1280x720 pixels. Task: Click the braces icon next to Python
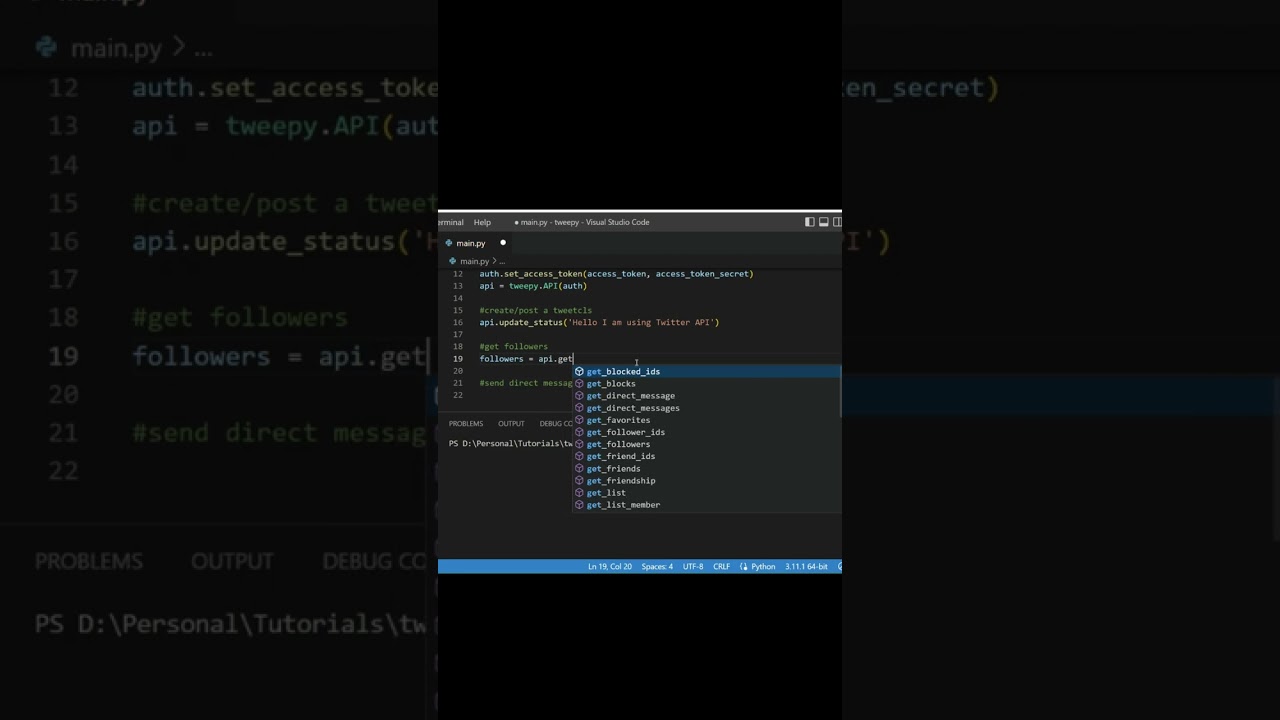click(743, 566)
